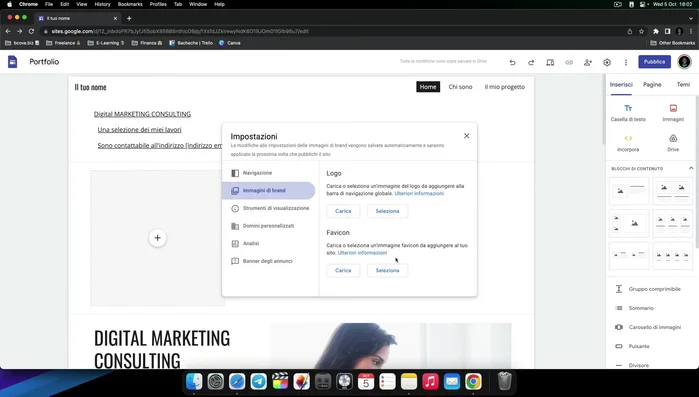This screenshot has height=397, width=699.
Task: Bookmark this page with the star icon
Action: pyautogui.click(x=641, y=31)
